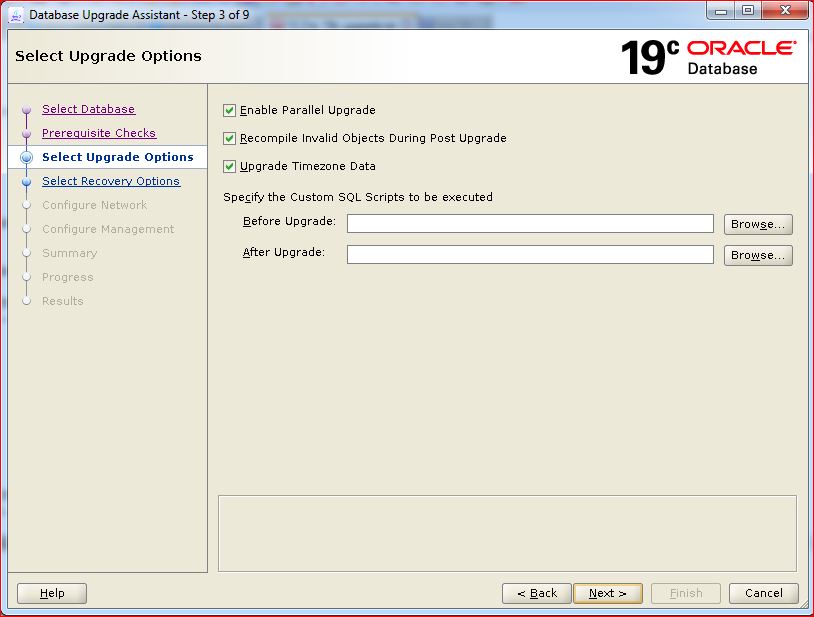Click the Java icon in the title bar
Viewport: 814px width, 617px height.
click(x=16, y=15)
